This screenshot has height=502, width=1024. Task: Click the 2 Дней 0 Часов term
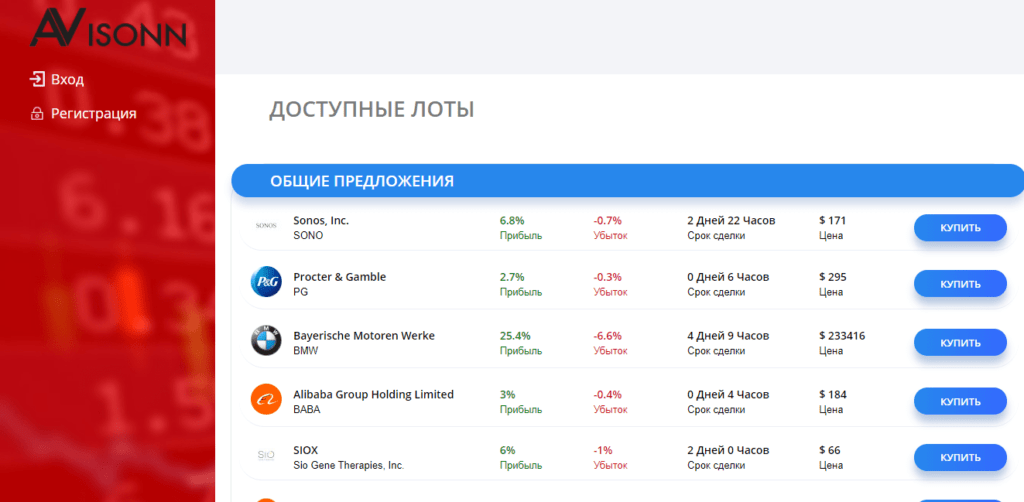click(x=728, y=450)
